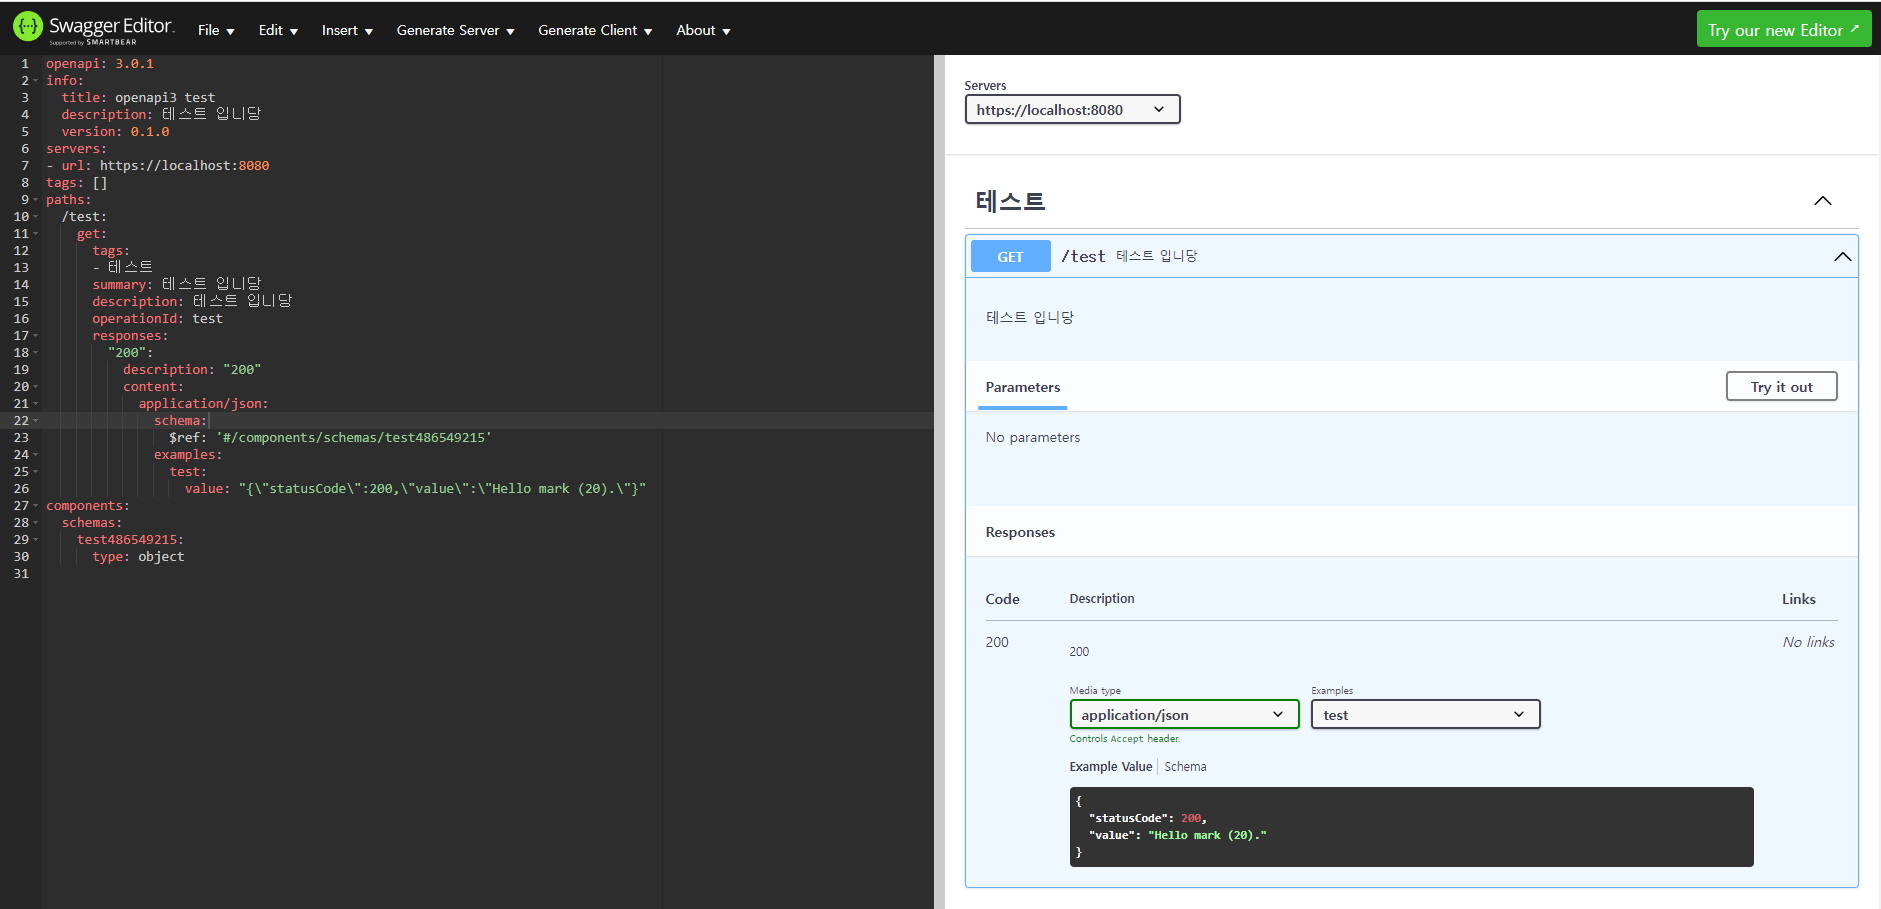Click line number 31 in the gutter

pyautogui.click(x=21, y=574)
